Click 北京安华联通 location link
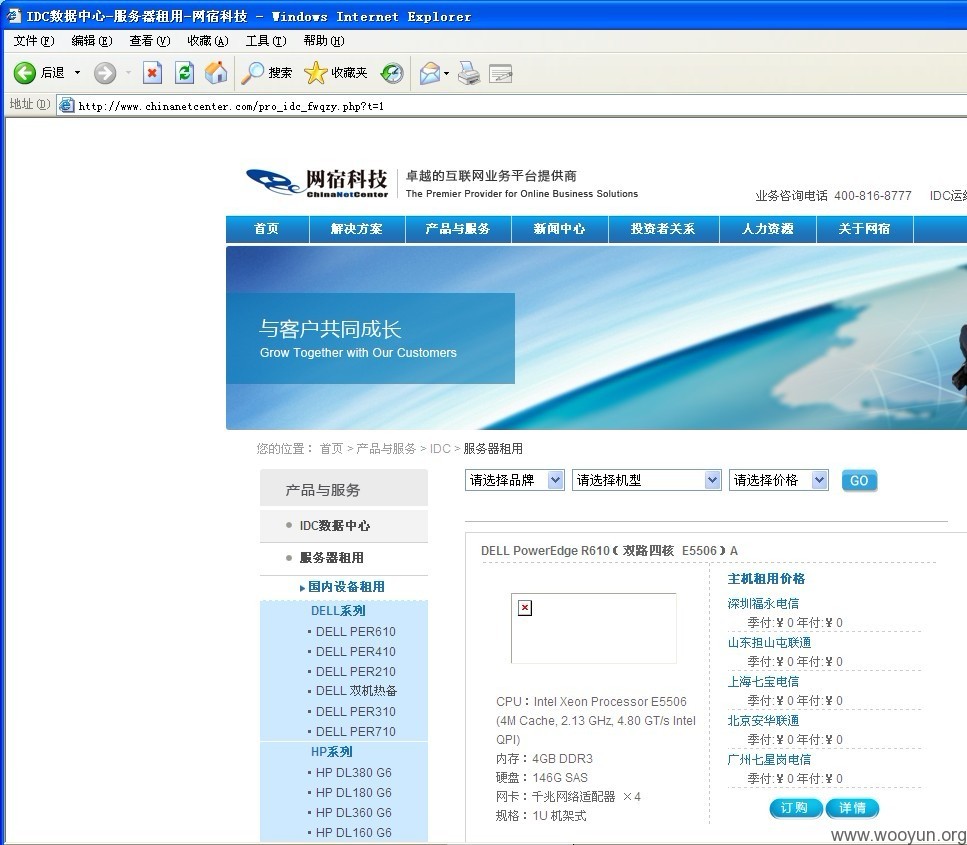 click(763, 720)
